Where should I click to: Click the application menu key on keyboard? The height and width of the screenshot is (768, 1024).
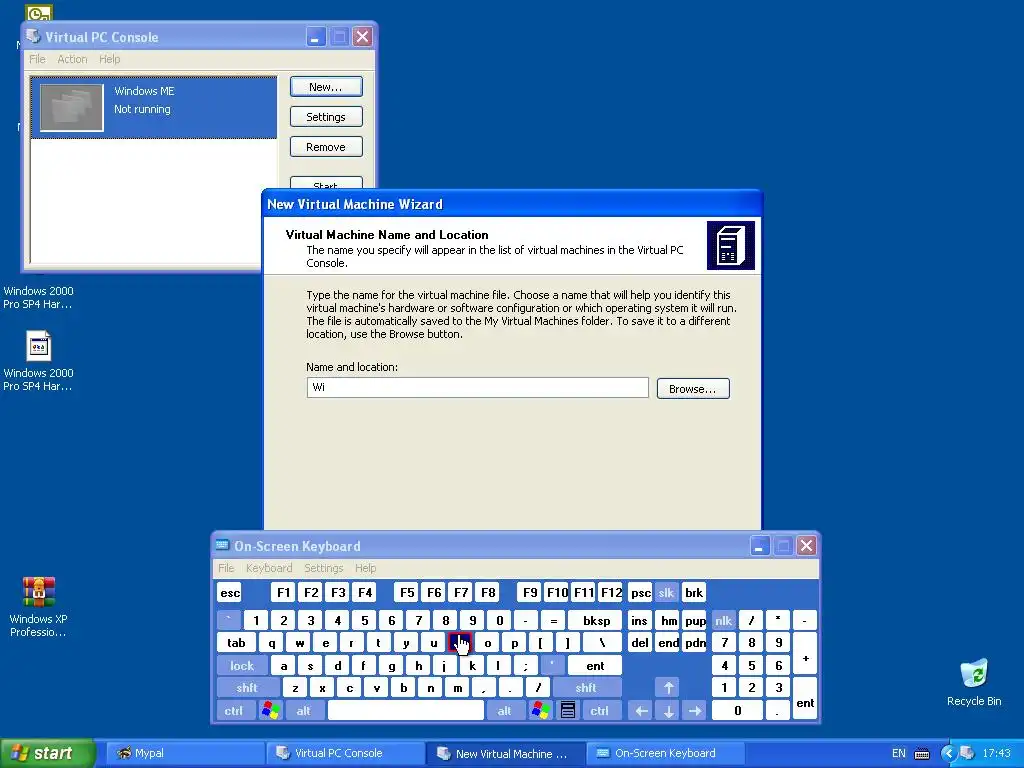tap(568, 711)
